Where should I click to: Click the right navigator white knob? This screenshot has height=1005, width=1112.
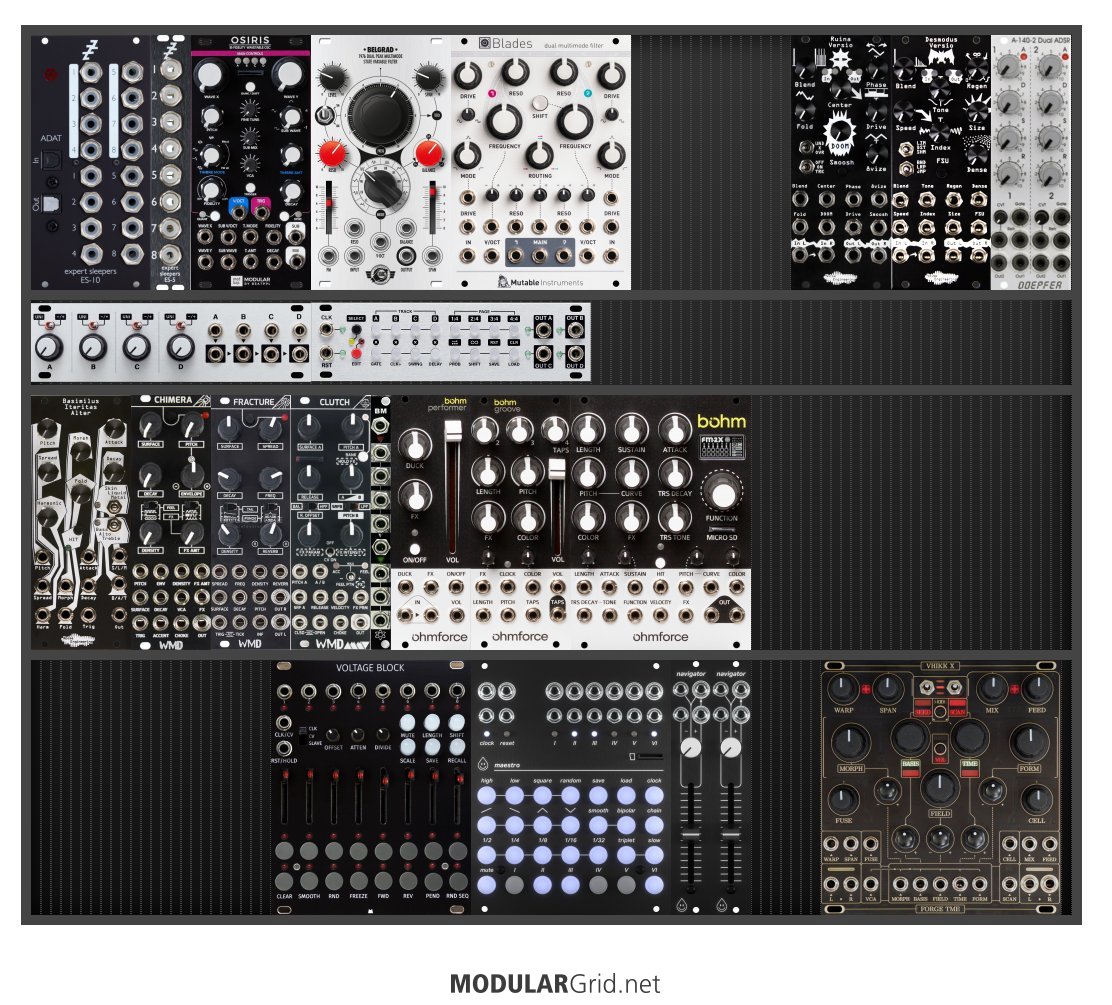[x=730, y=748]
